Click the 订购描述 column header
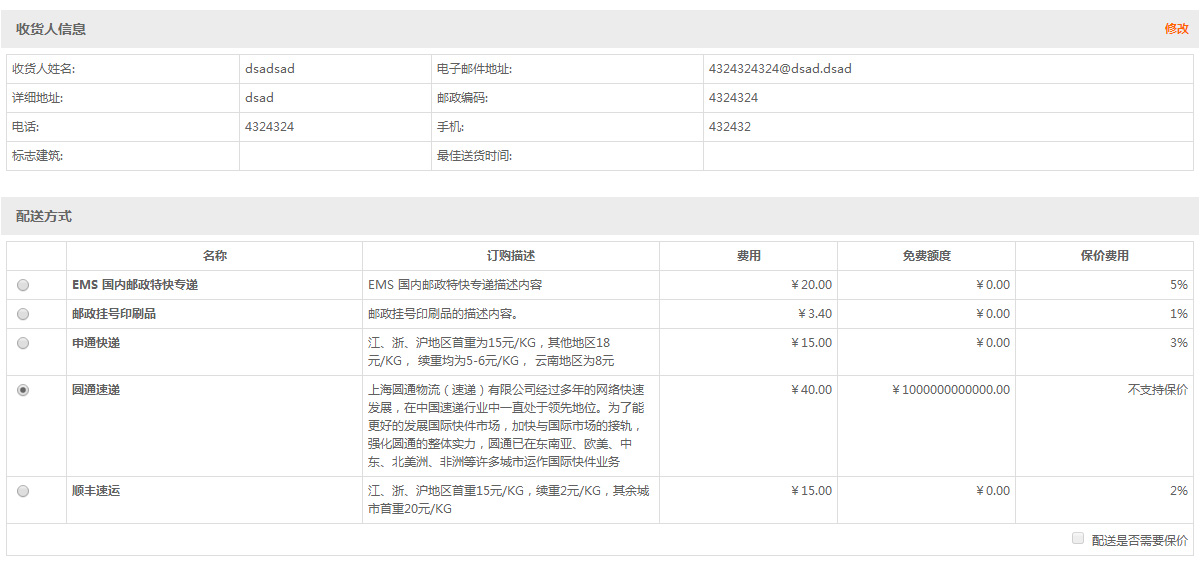The width and height of the screenshot is (1200, 574). (x=511, y=256)
